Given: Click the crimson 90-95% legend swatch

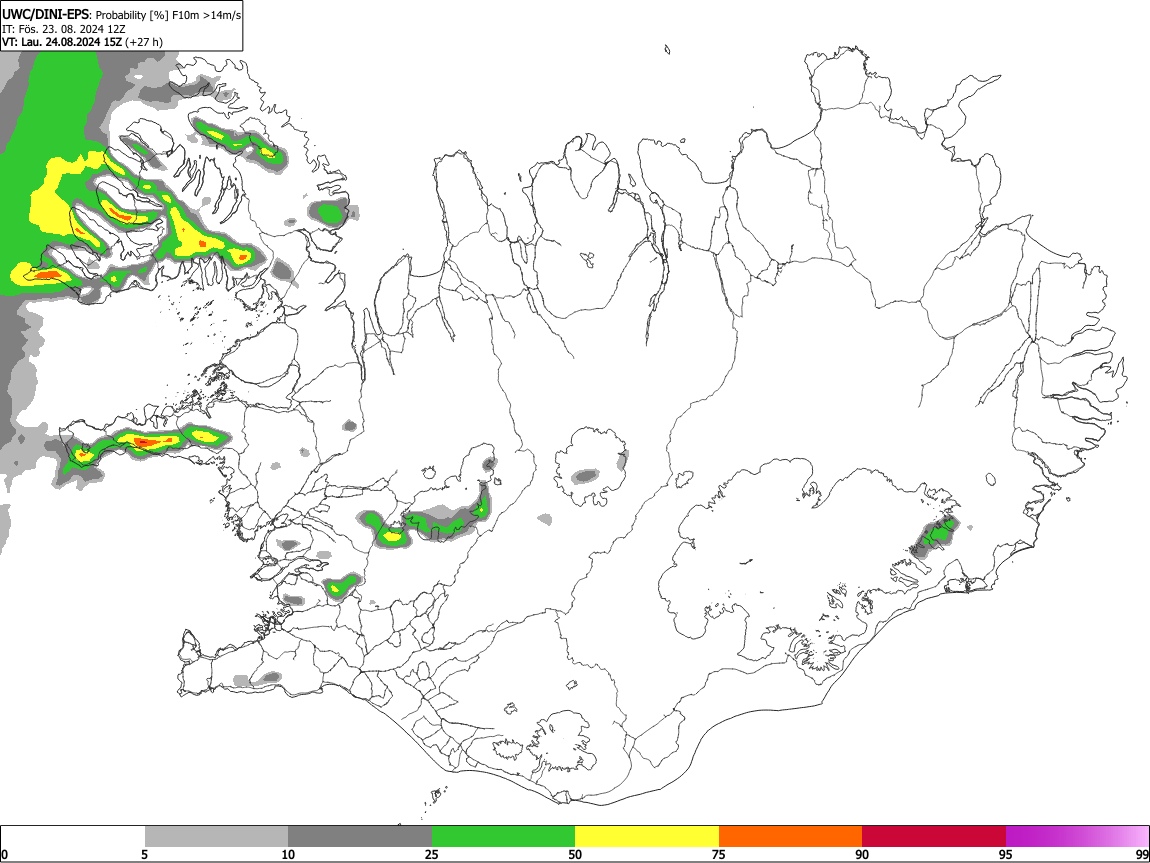Looking at the screenshot, I should point(934,837).
